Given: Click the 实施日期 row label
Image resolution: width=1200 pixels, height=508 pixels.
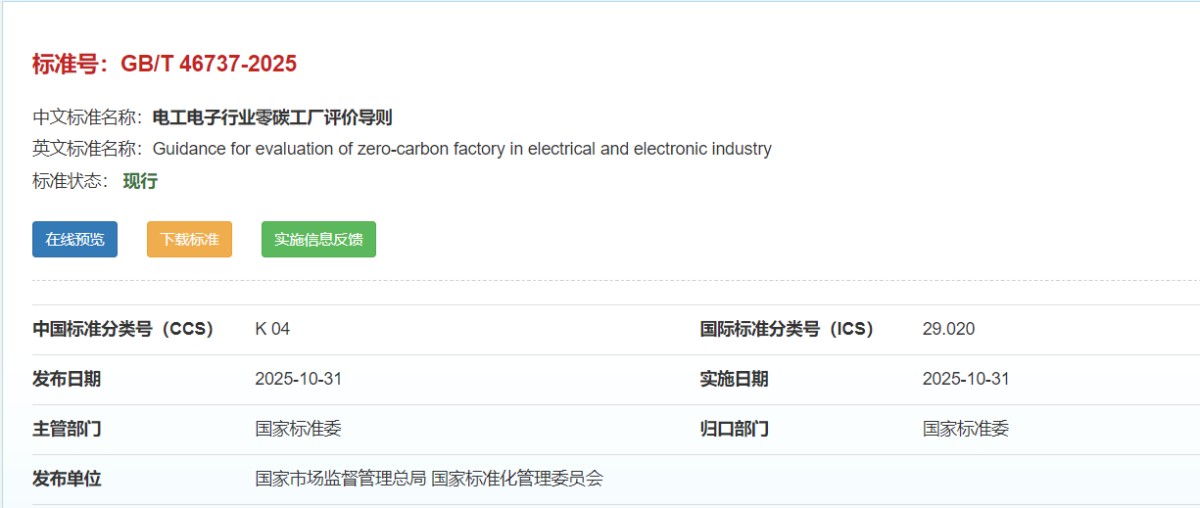Looking at the screenshot, I should coord(734,379).
